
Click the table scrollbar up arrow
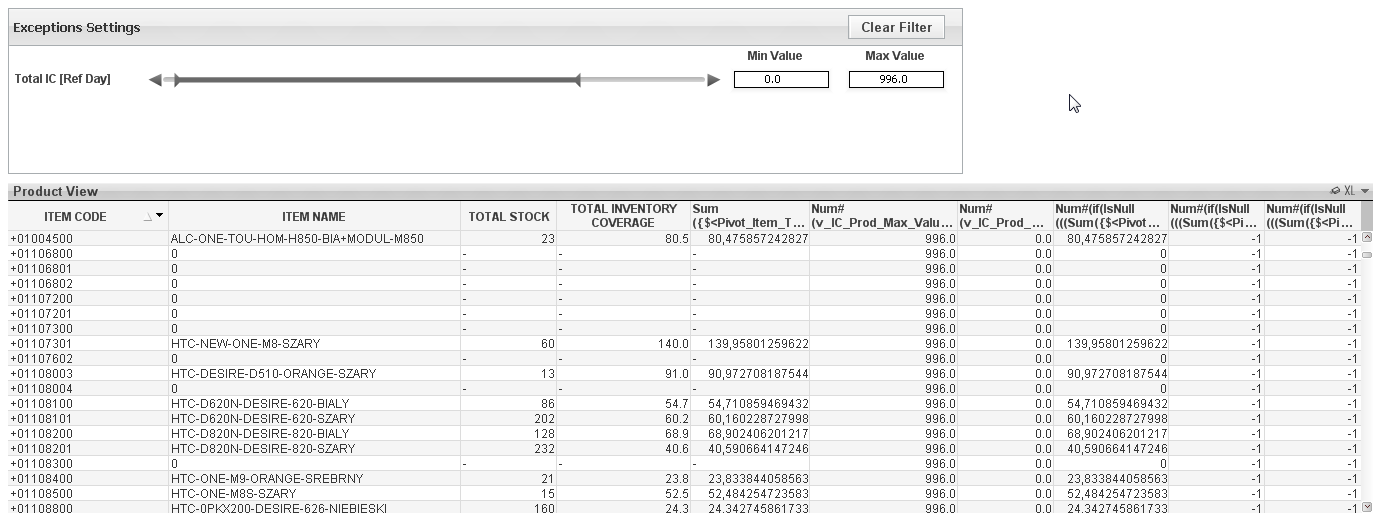1367,237
